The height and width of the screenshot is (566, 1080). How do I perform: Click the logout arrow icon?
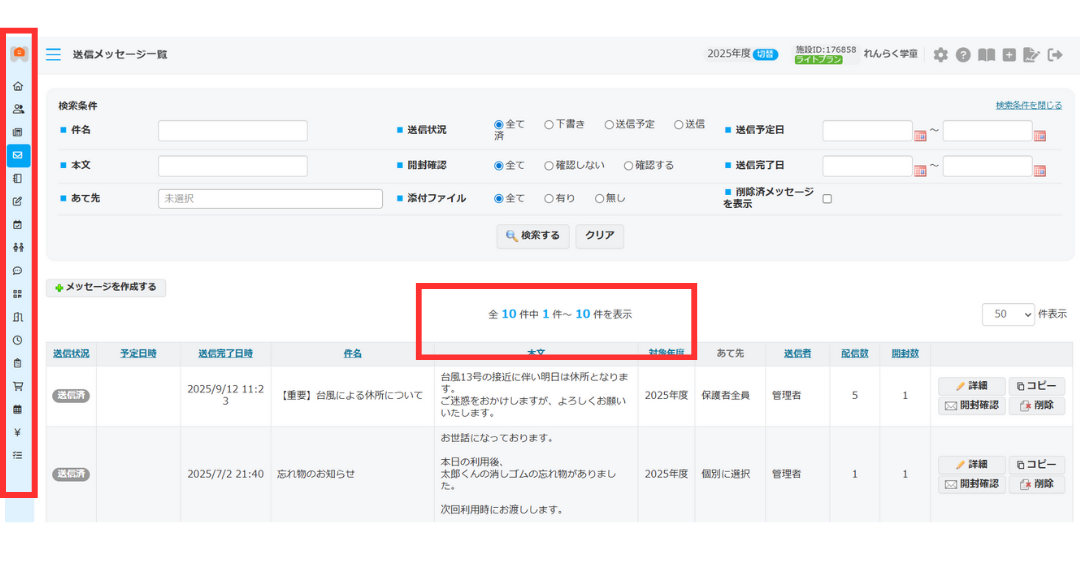click(1054, 55)
